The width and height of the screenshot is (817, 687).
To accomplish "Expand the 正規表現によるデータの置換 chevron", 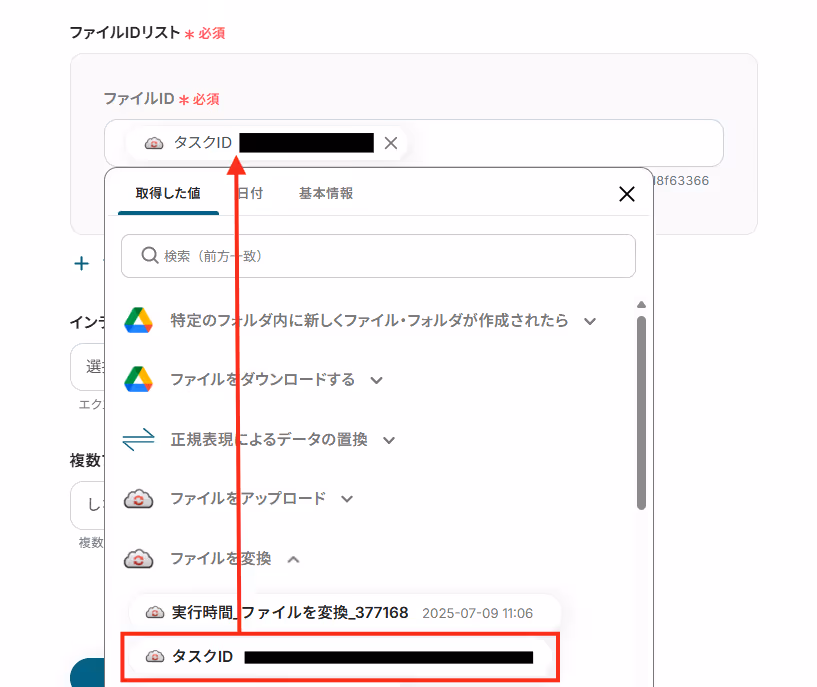I will click(389, 440).
